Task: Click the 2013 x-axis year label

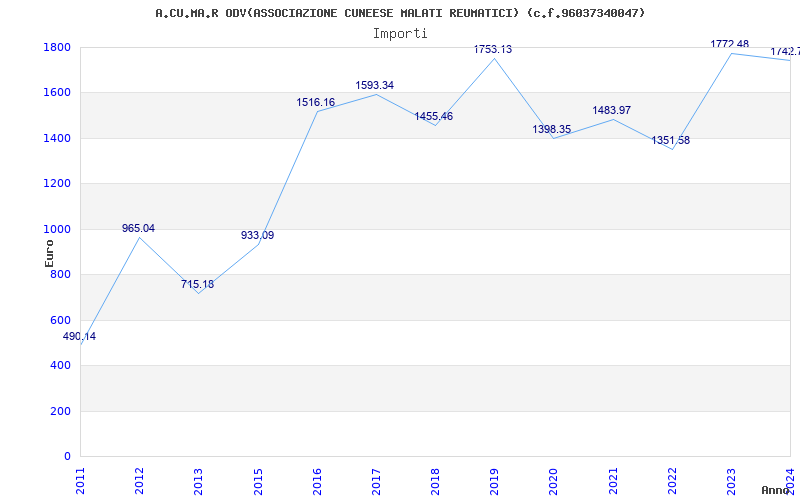Action: [x=199, y=481]
